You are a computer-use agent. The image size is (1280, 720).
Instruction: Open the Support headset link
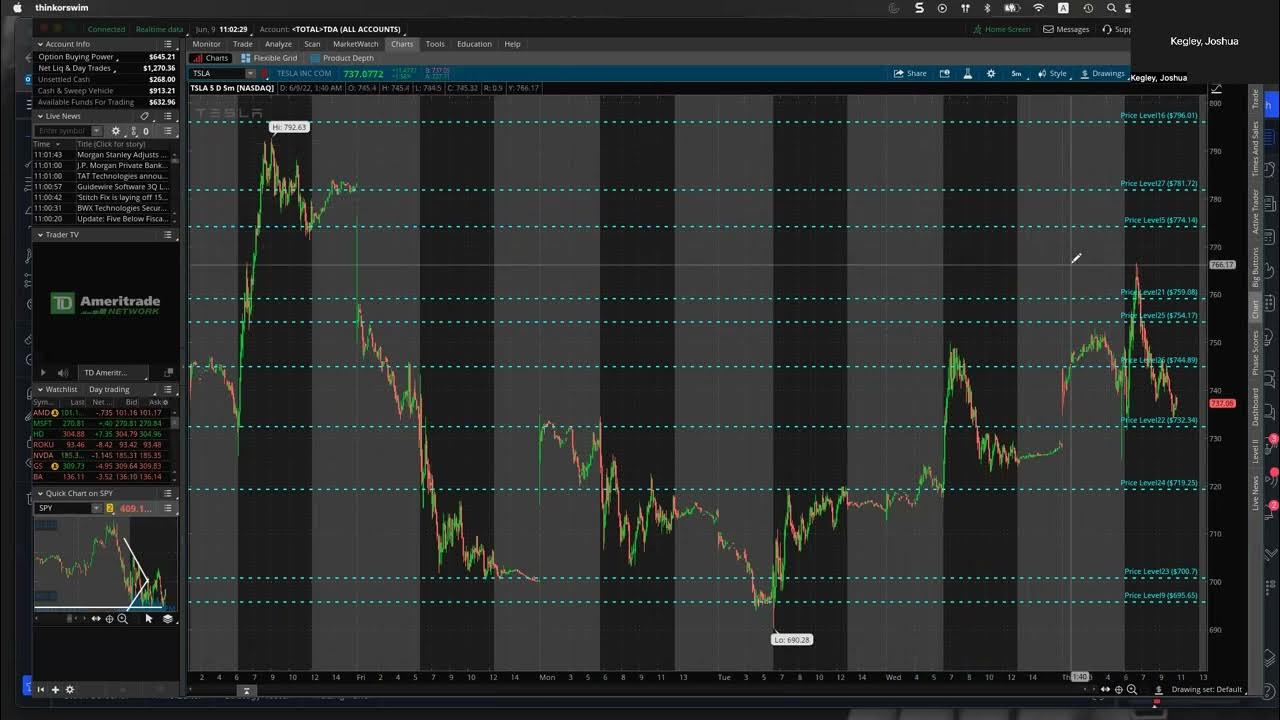click(1116, 29)
